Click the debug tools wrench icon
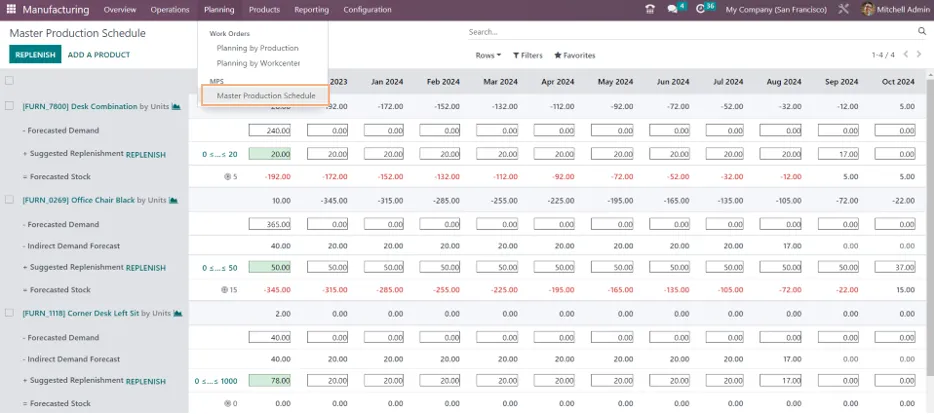This screenshot has height=414, width=934. coord(843,10)
